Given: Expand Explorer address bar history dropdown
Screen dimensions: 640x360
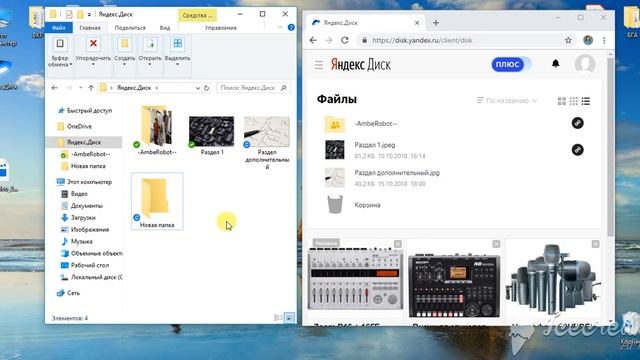Looking at the screenshot, I should click(x=198, y=88).
